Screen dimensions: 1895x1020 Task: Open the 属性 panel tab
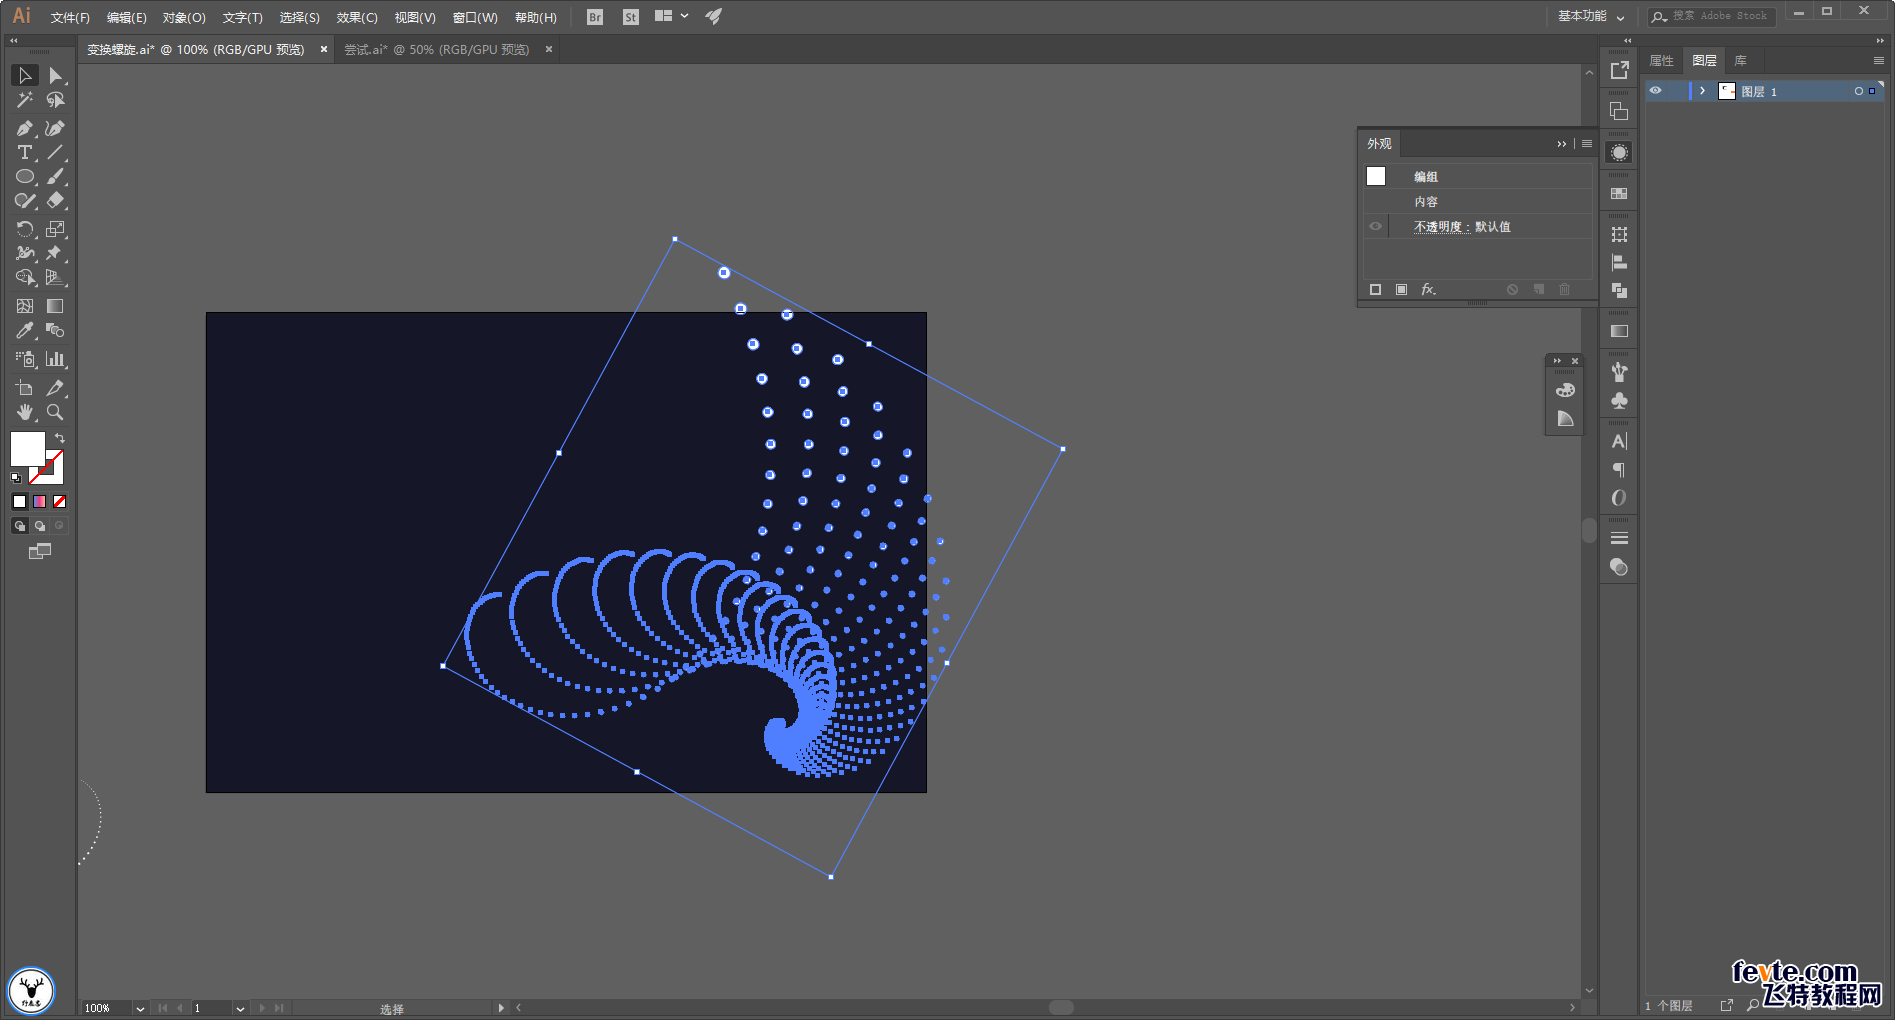(1661, 61)
